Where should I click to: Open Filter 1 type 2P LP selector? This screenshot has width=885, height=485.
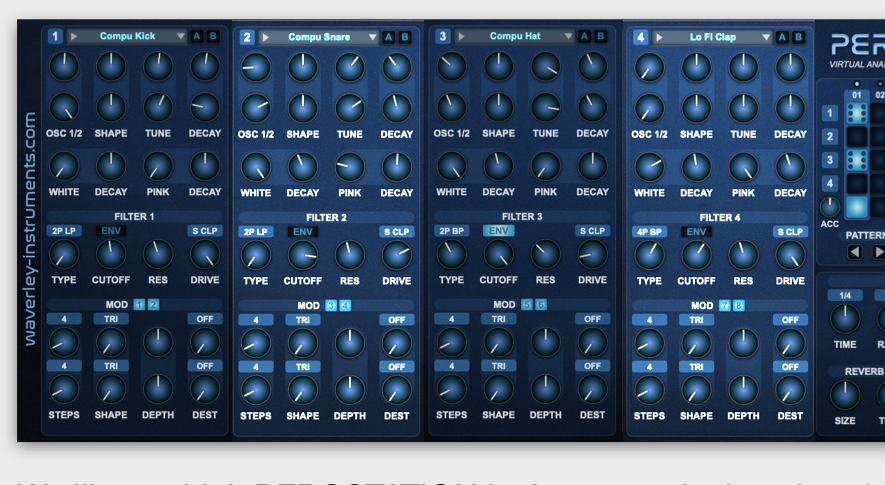coord(64,230)
